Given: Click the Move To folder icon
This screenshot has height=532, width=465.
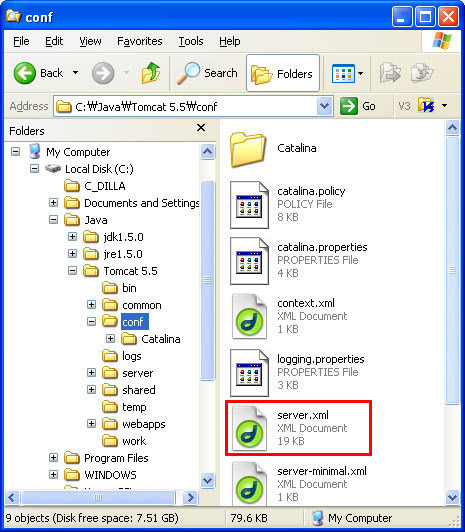Looking at the screenshot, I should (x=390, y=73).
